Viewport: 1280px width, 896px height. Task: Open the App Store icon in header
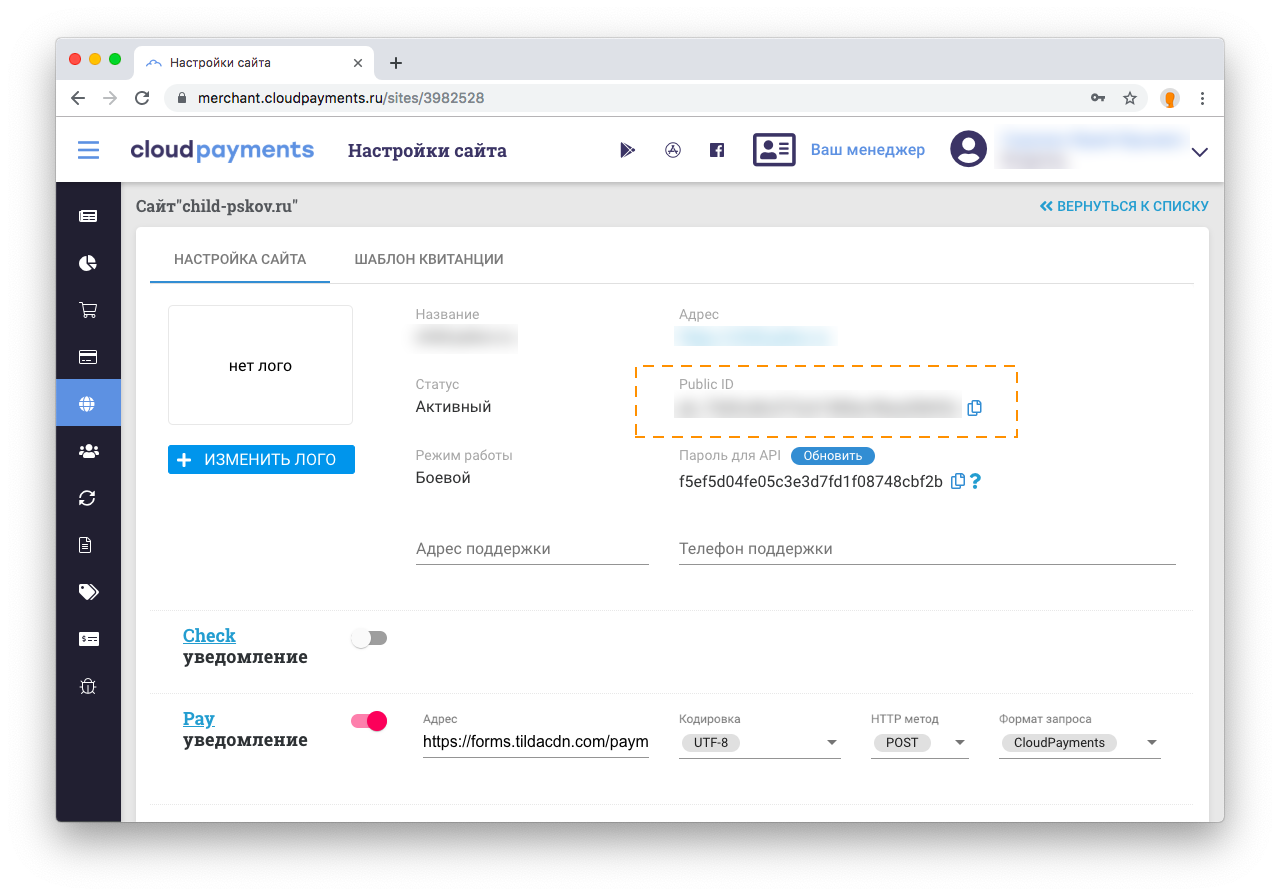coord(673,150)
